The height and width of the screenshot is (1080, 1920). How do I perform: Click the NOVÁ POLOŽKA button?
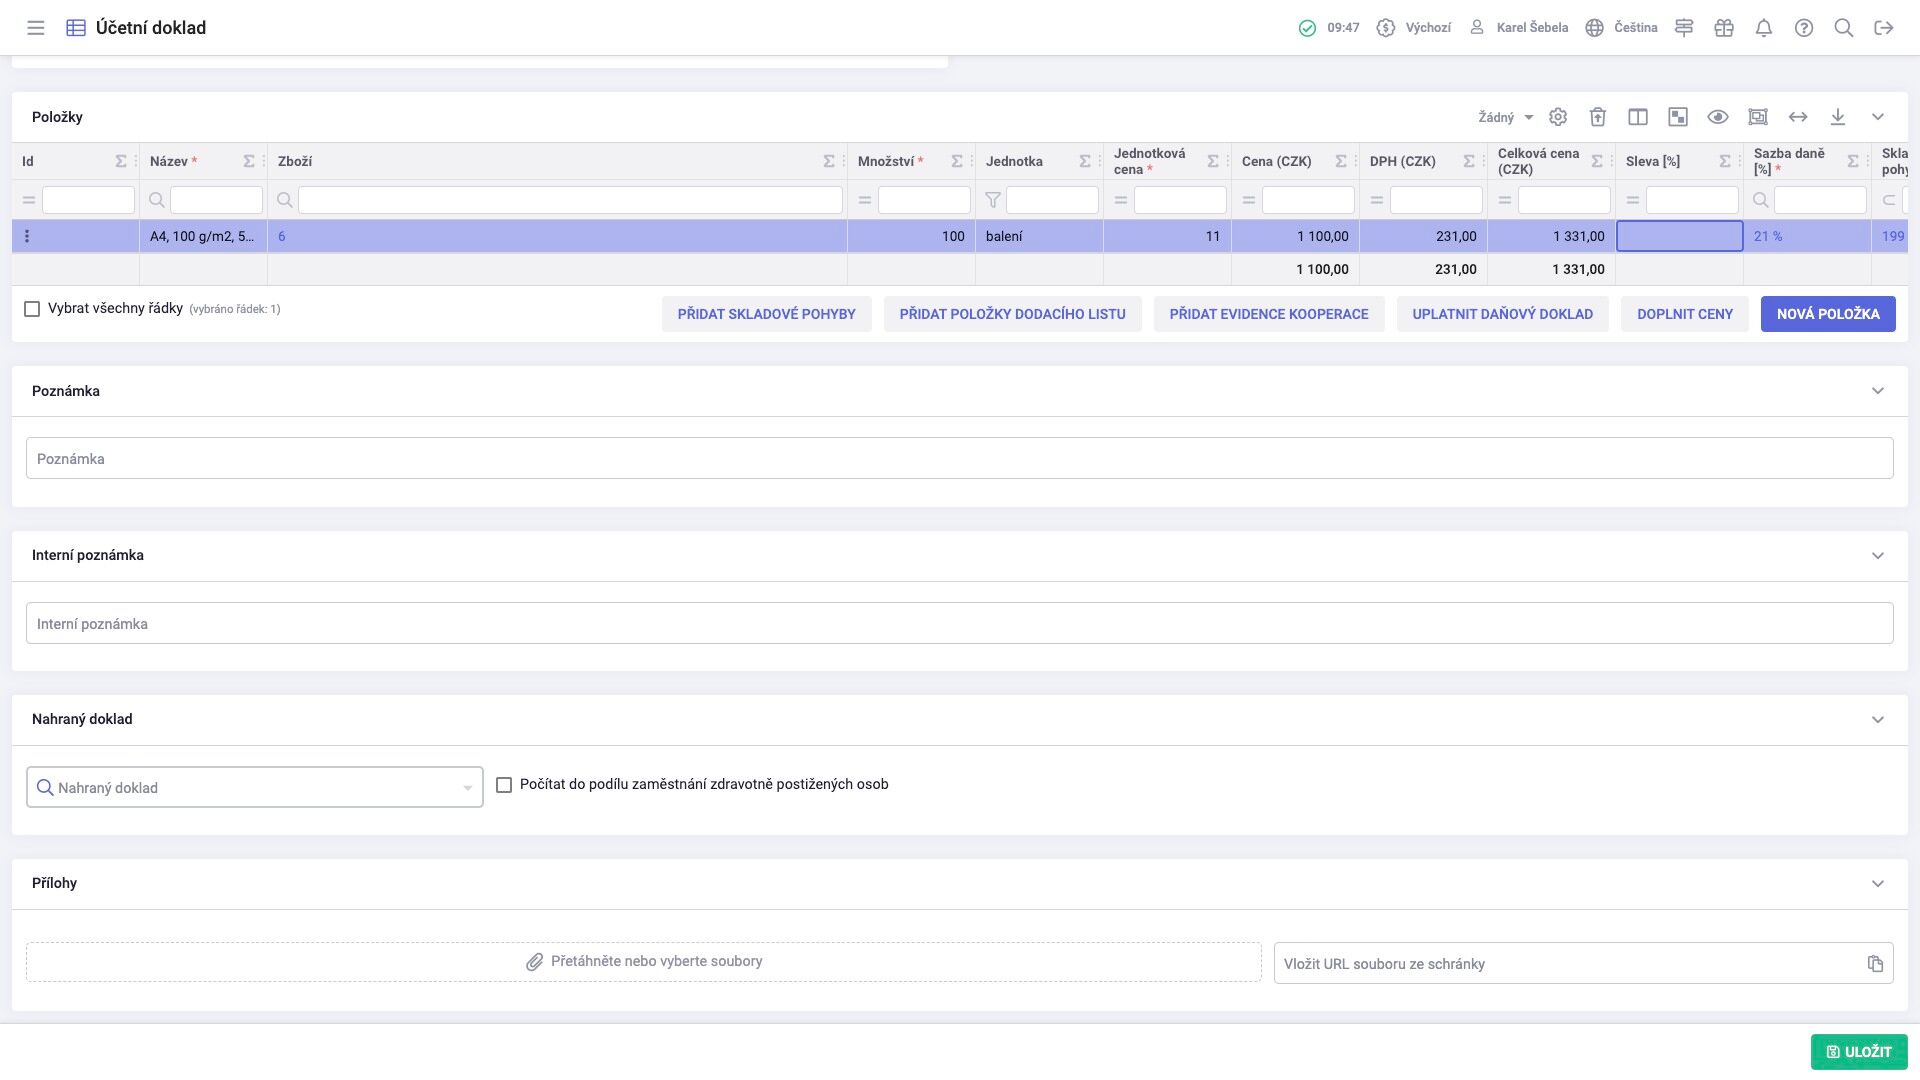coord(1827,314)
